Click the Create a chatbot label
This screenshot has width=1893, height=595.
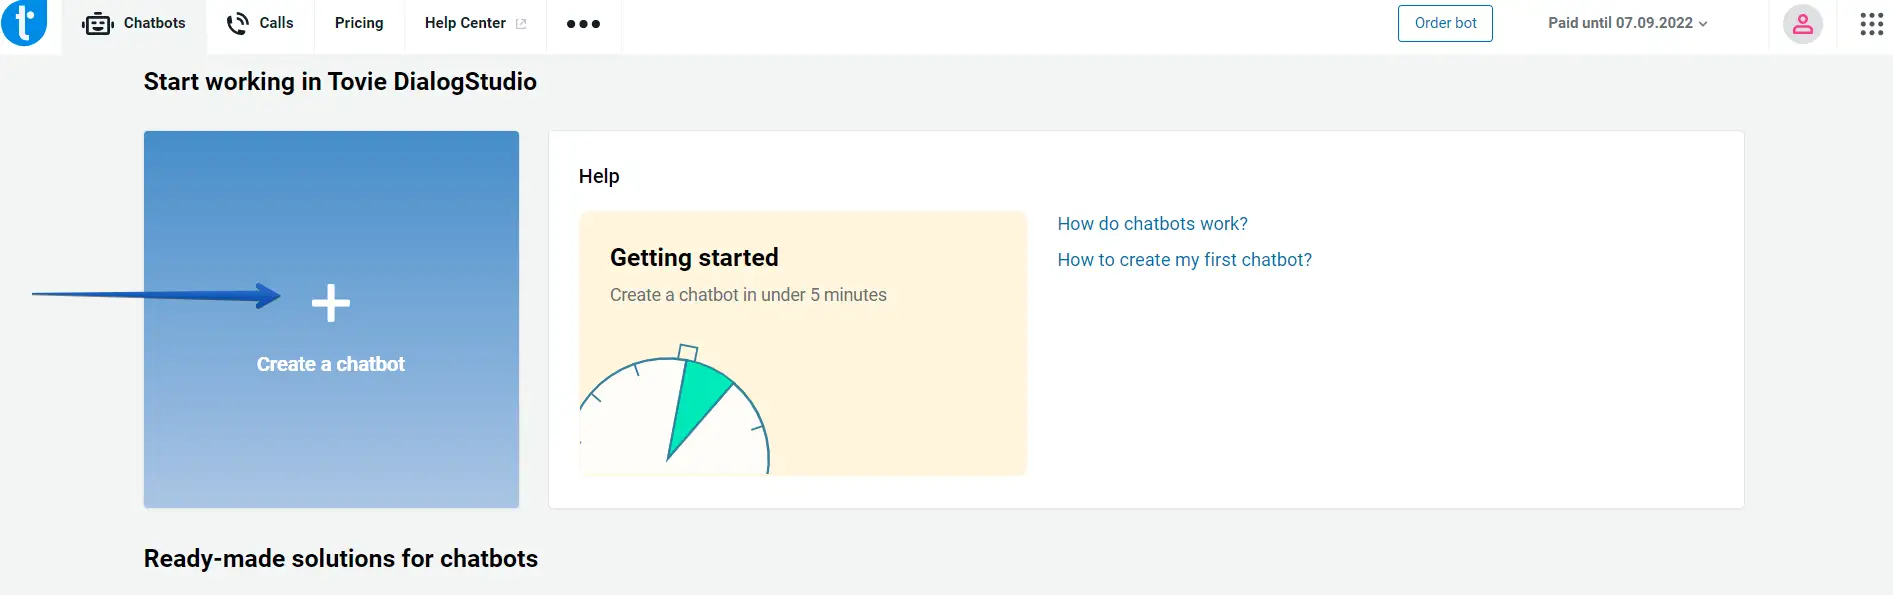click(x=331, y=364)
